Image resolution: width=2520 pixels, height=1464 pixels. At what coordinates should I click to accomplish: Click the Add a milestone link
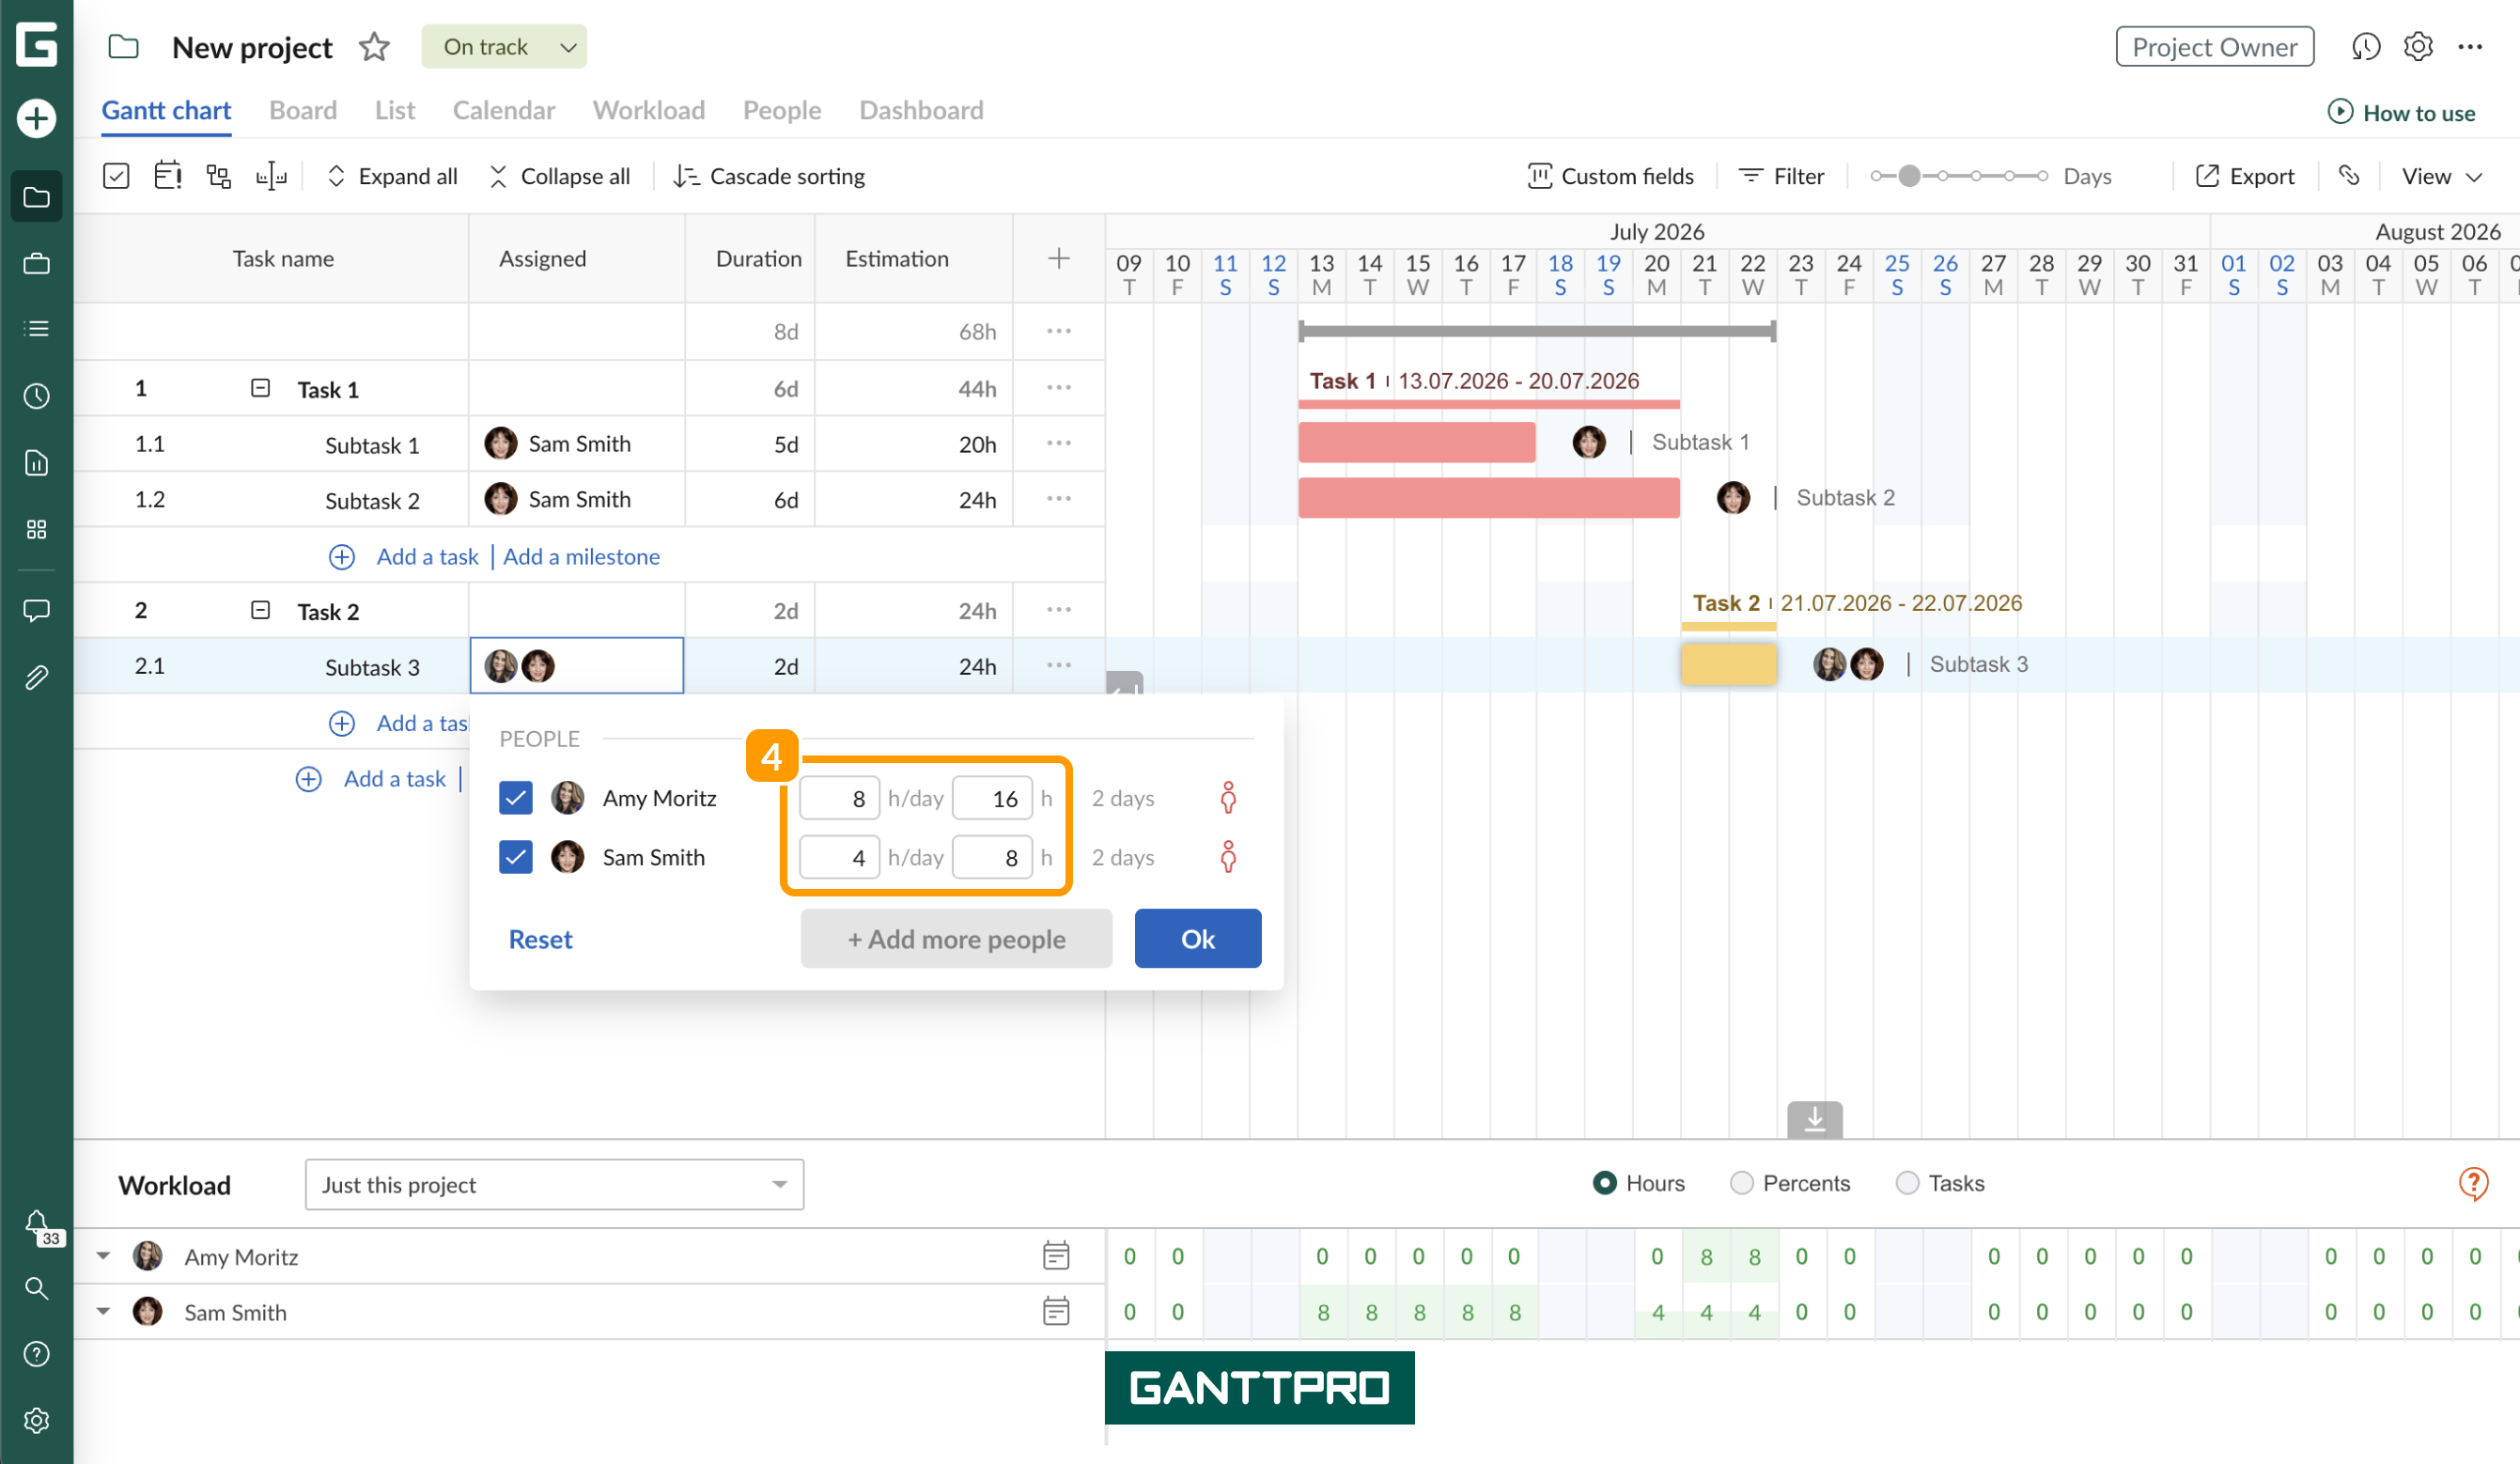pyautogui.click(x=581, y=557)
